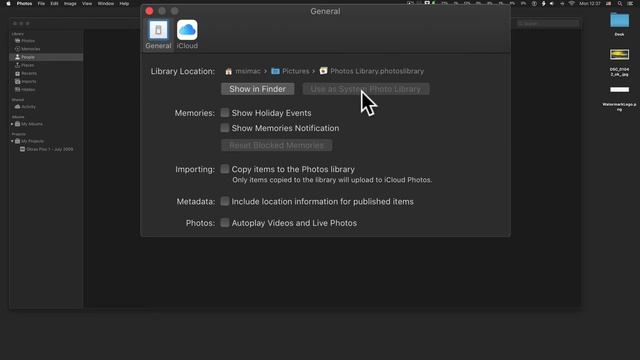Collapse My Projects disclosure triangle
The width and height of the screenshot is (640, 360).
[x=12, y=141]
